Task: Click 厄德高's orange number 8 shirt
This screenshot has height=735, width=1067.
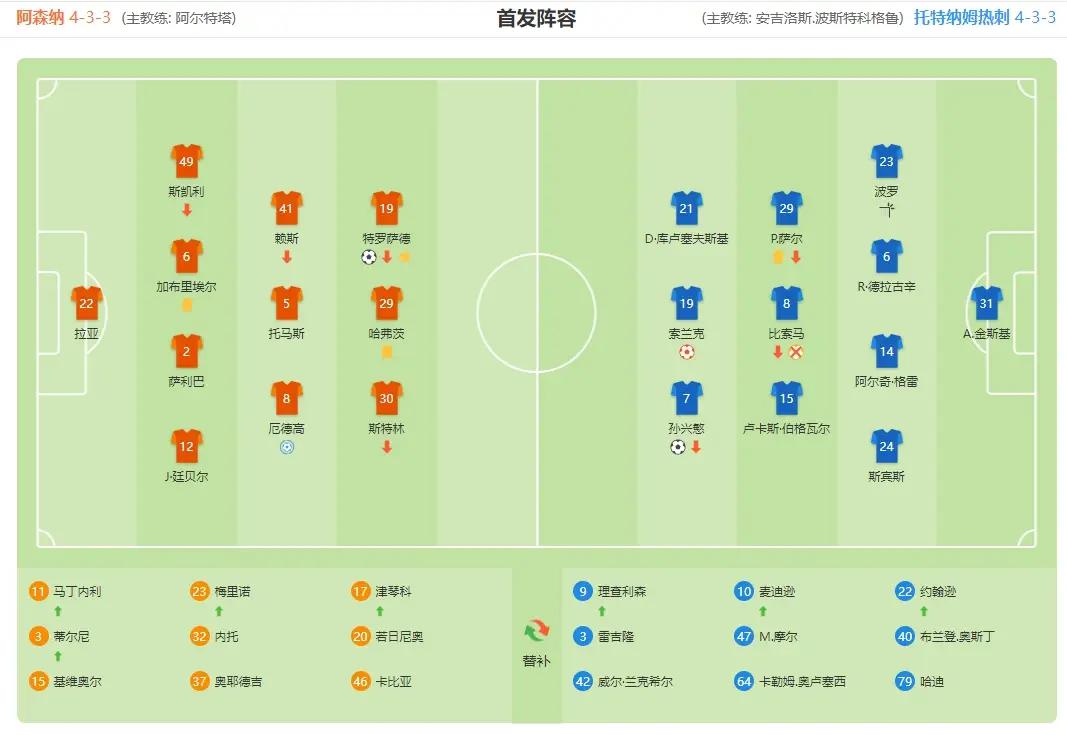Action: click(x=287, y=398)
